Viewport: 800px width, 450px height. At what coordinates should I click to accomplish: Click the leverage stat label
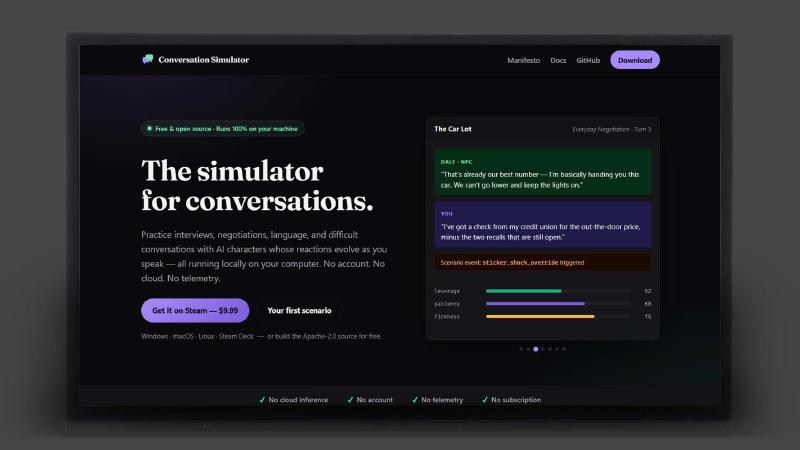click(x=447, y=291)
